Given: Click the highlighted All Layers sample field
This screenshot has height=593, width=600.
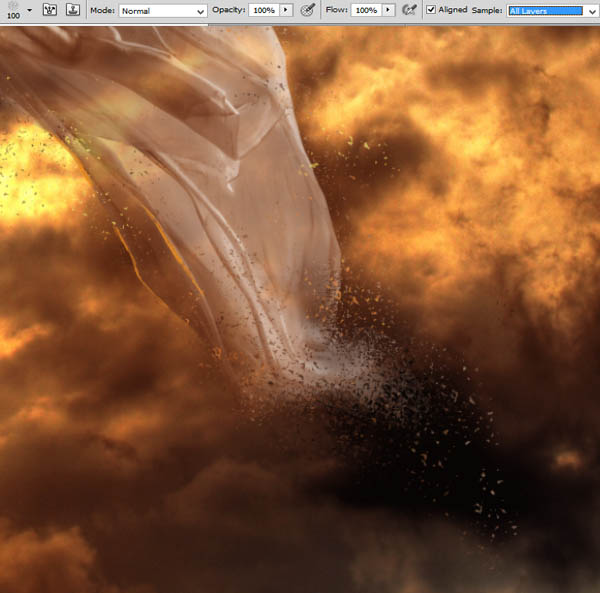Looking at the screenshot, I should [546, 11].
